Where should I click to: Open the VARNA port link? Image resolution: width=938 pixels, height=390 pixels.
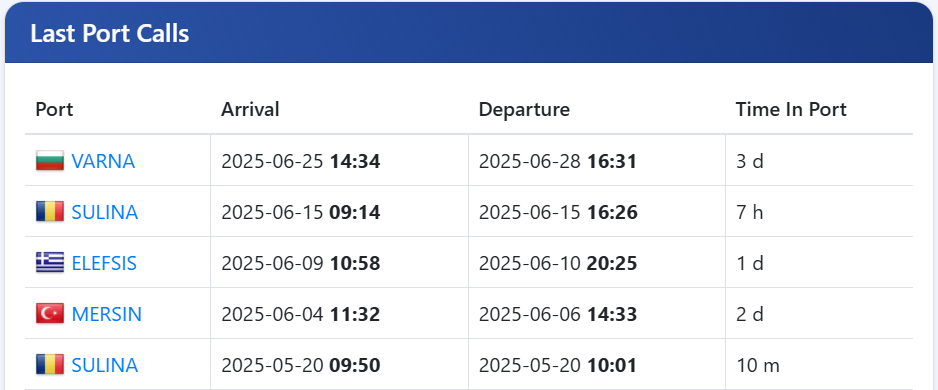(x=103, y=162)
